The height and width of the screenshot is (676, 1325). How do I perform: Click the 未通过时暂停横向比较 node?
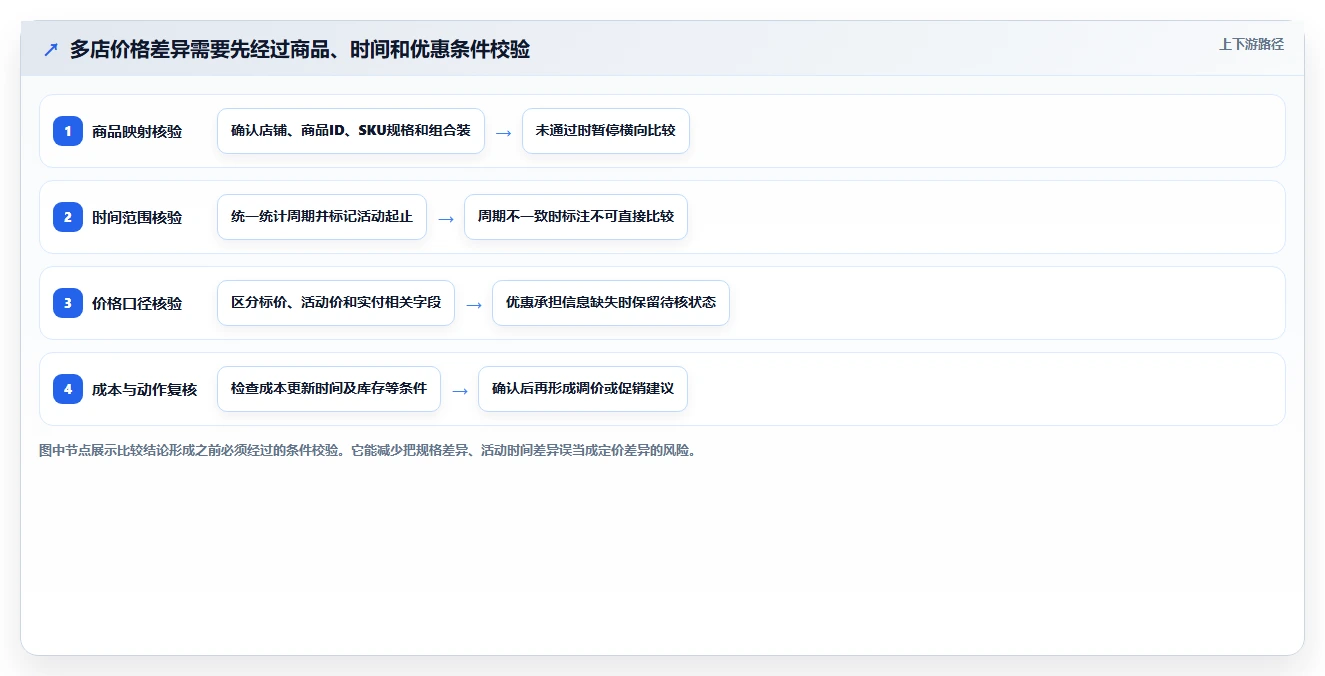[606, 131]
